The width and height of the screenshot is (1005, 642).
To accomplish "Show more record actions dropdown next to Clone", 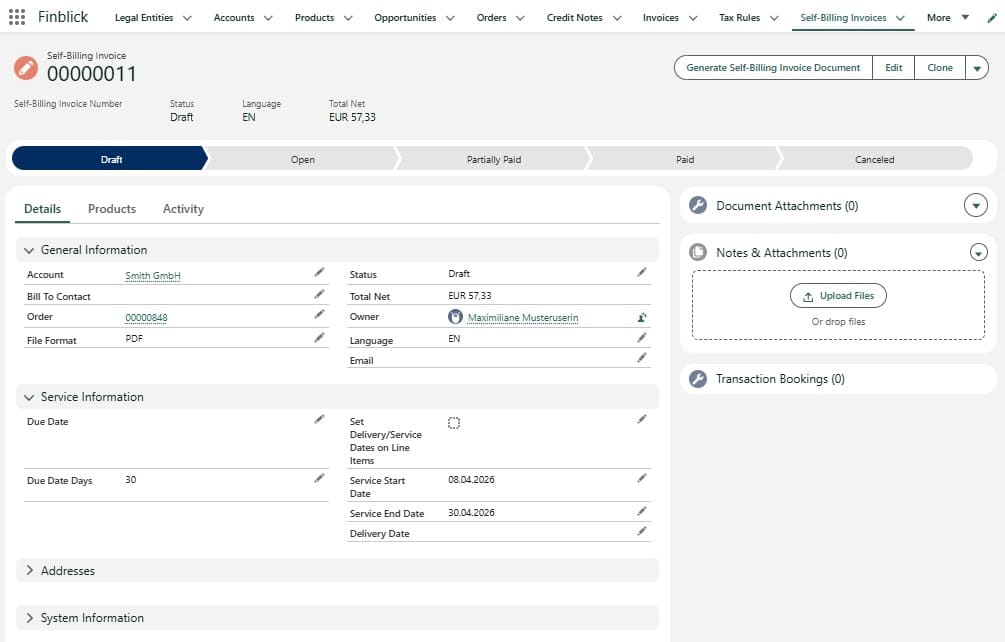I will click(x=977, y=68).
